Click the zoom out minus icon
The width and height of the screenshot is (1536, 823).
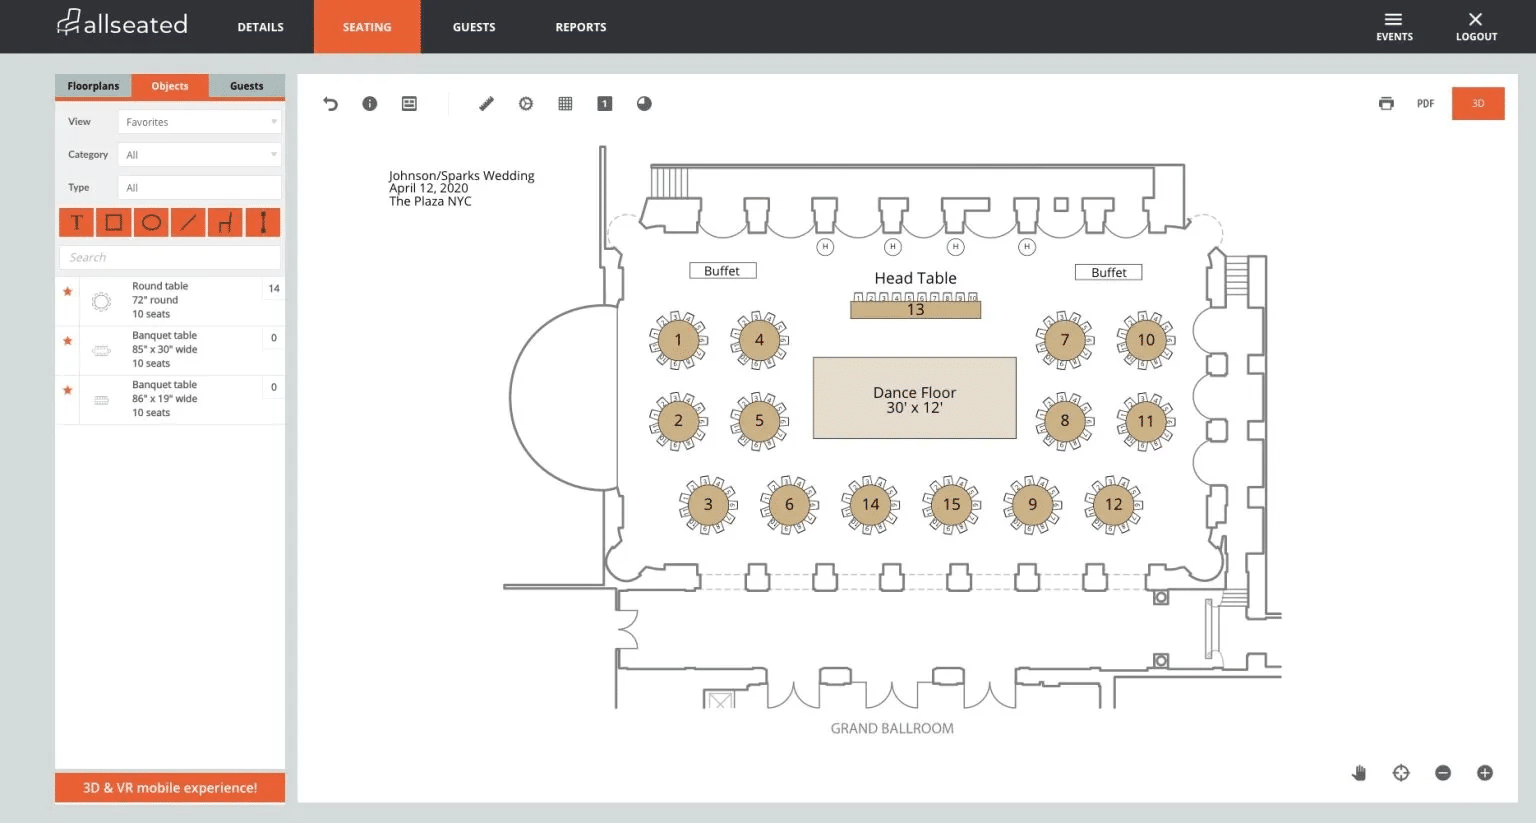[x=1443, y=773]
